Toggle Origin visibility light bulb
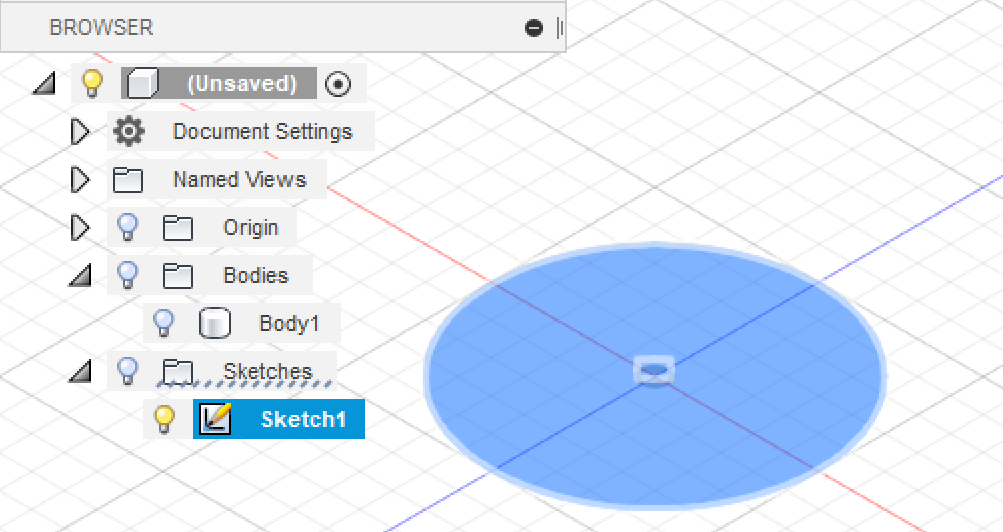1003x532 pixels. click(128, 227)
